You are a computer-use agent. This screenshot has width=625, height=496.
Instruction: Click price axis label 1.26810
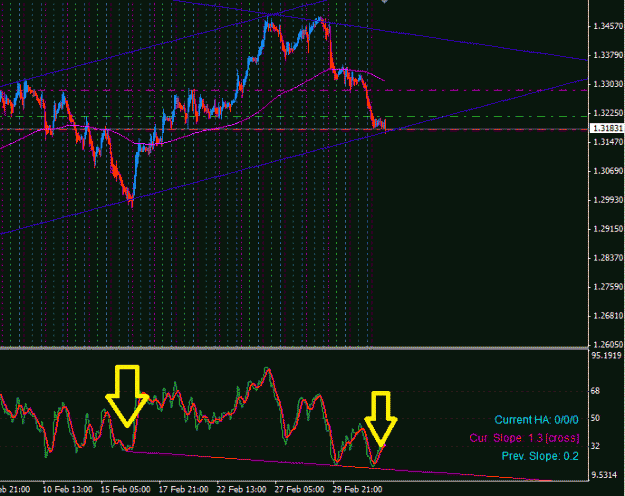point(608,316)
